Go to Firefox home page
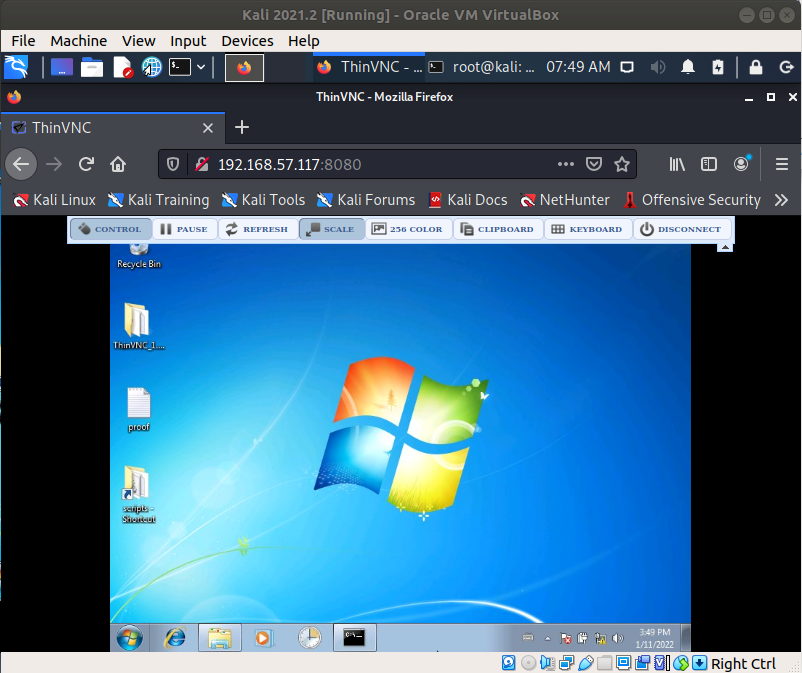The image size is (802, 673). 118,164
